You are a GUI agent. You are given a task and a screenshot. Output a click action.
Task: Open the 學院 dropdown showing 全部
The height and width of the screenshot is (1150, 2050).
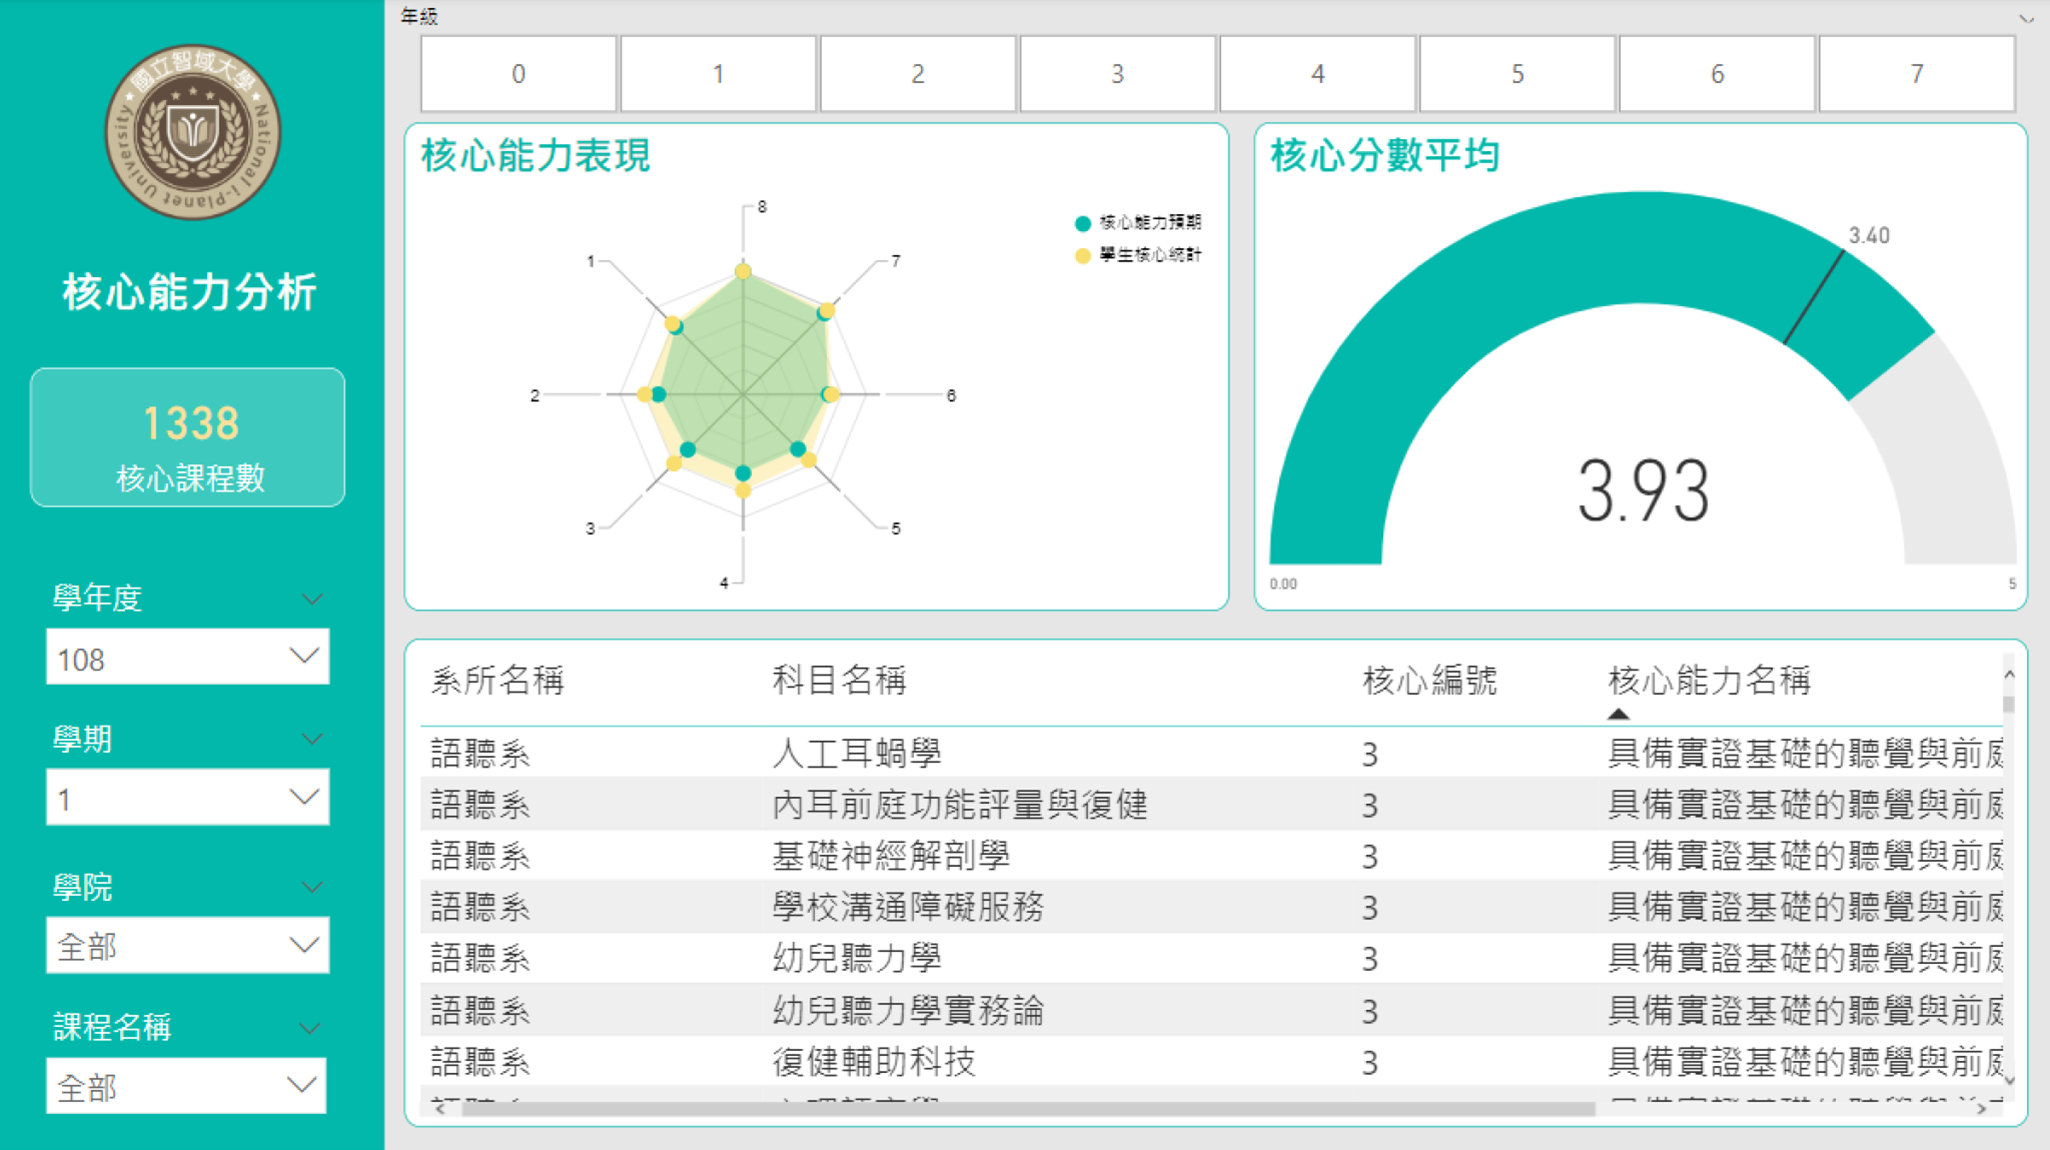click(188, 945)
